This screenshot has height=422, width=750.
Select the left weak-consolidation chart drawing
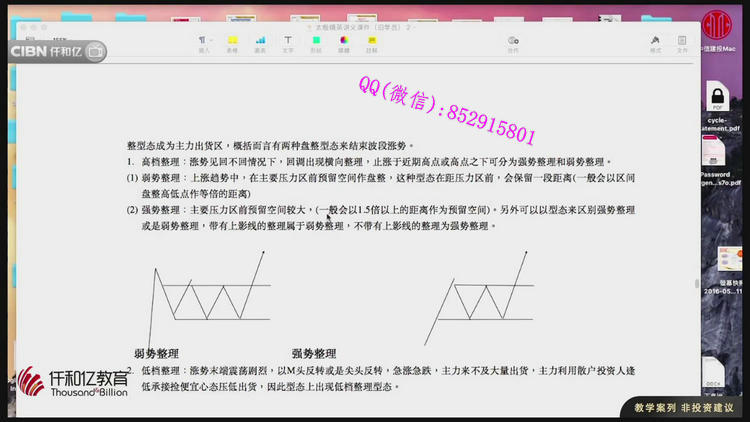[205, 295]
